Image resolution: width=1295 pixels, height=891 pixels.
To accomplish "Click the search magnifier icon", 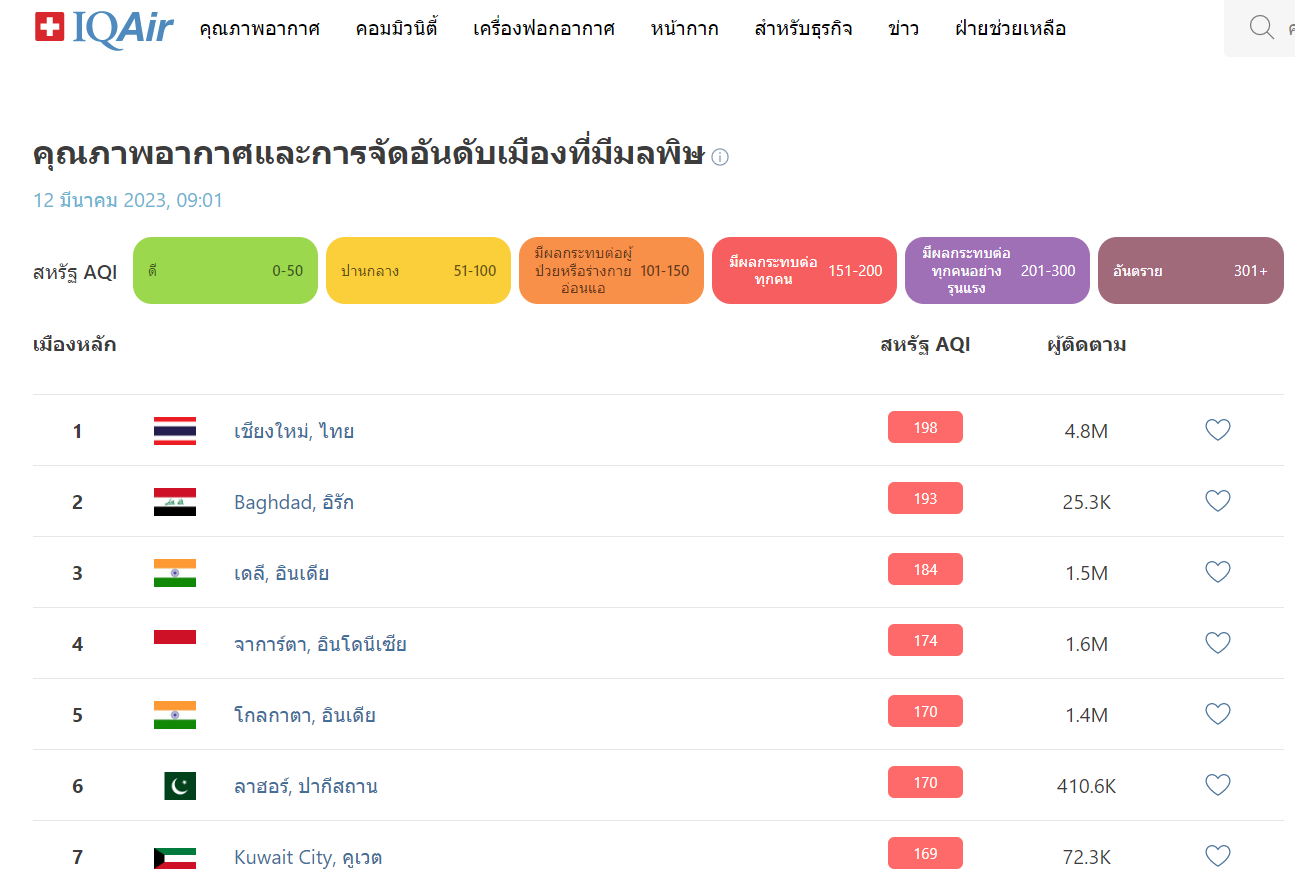I will (x=1261, y=28).
